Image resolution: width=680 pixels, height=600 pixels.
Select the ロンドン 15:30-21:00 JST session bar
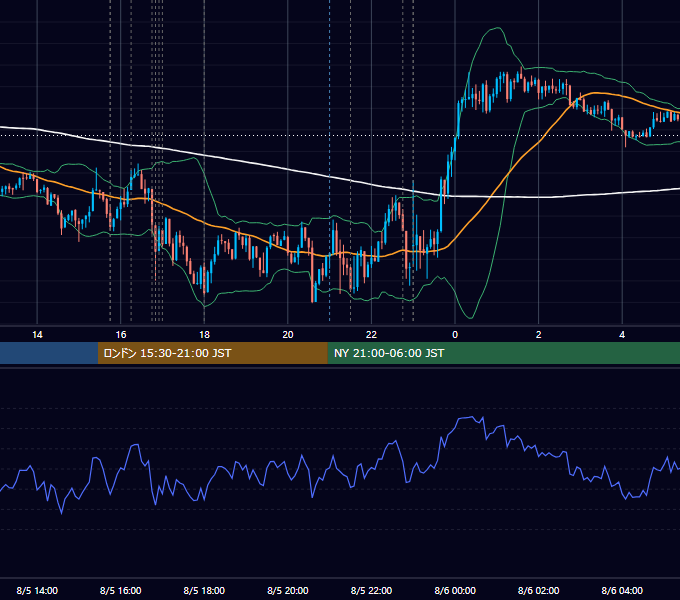coord(212,353)
